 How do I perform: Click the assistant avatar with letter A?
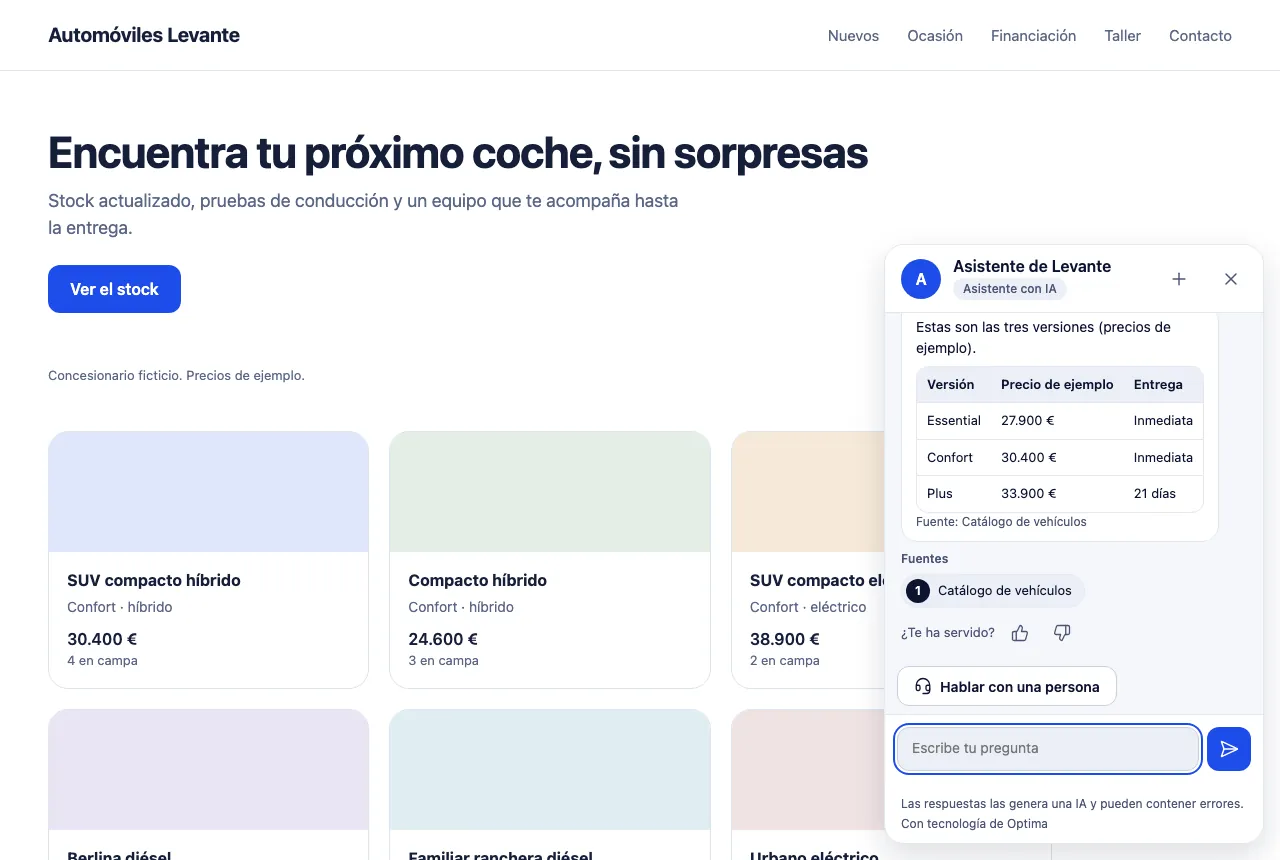[921, 279]
